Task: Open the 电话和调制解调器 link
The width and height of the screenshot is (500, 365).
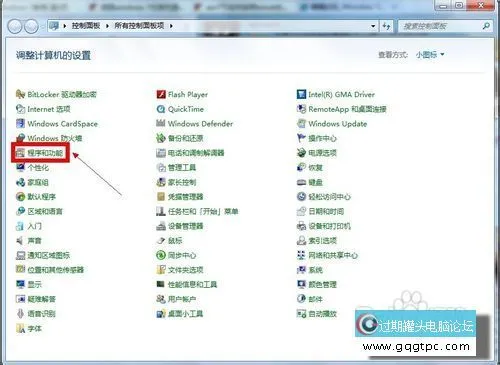Action: pos(196,153)
